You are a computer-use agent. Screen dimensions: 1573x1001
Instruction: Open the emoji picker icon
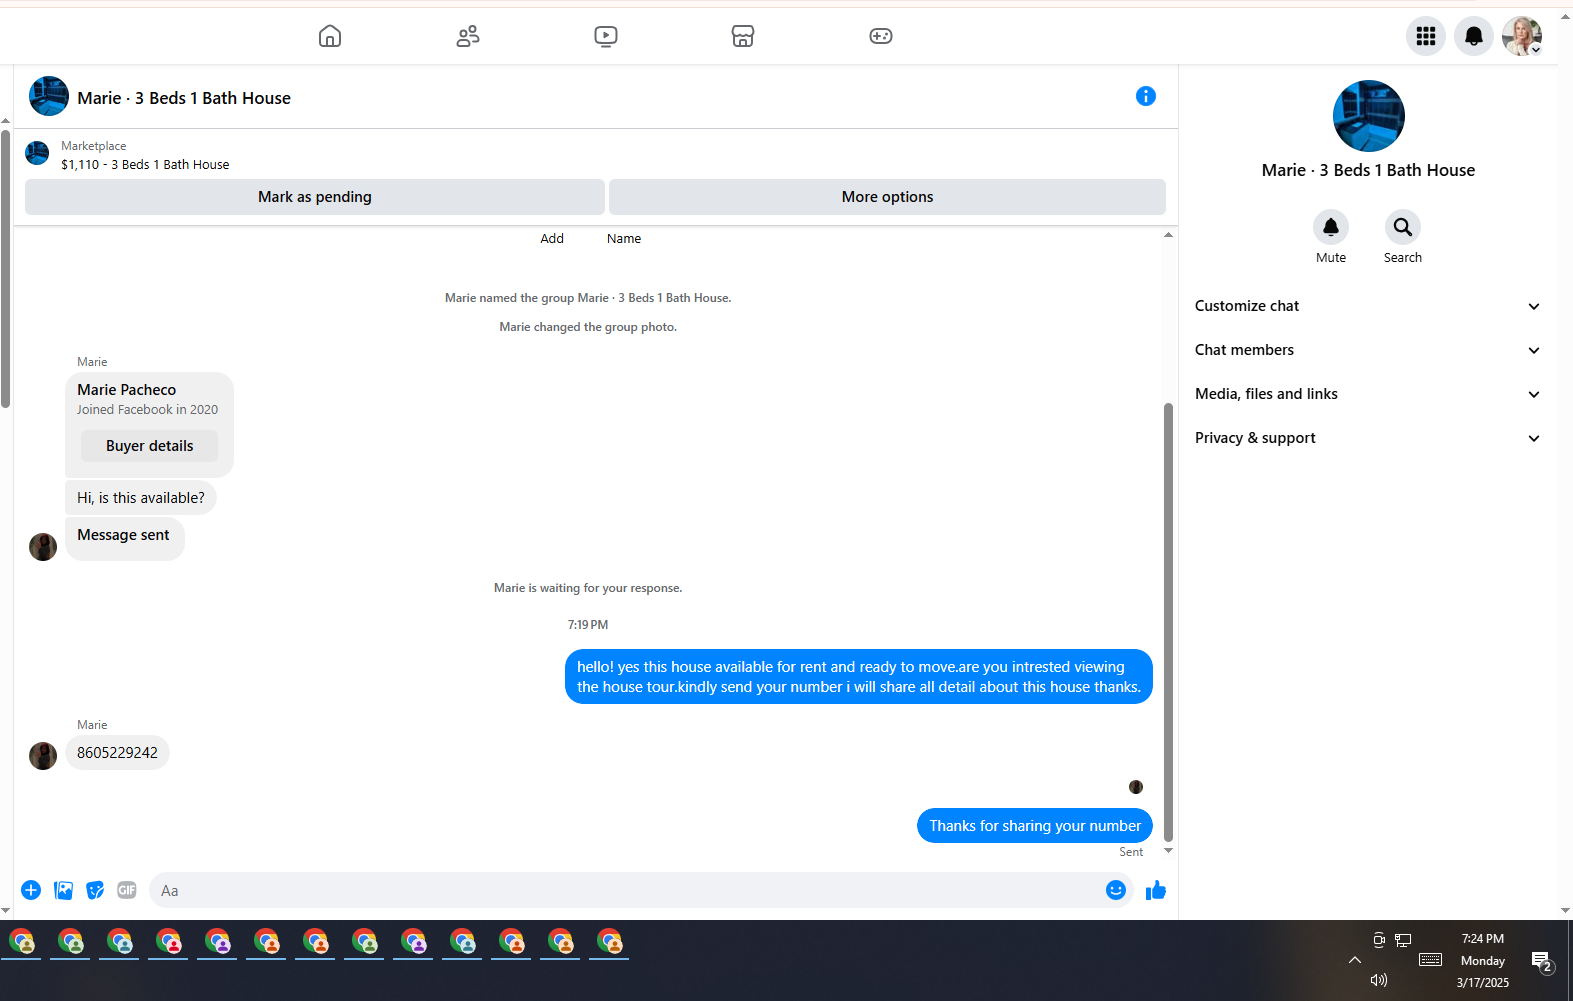(x=1116, y=890)
